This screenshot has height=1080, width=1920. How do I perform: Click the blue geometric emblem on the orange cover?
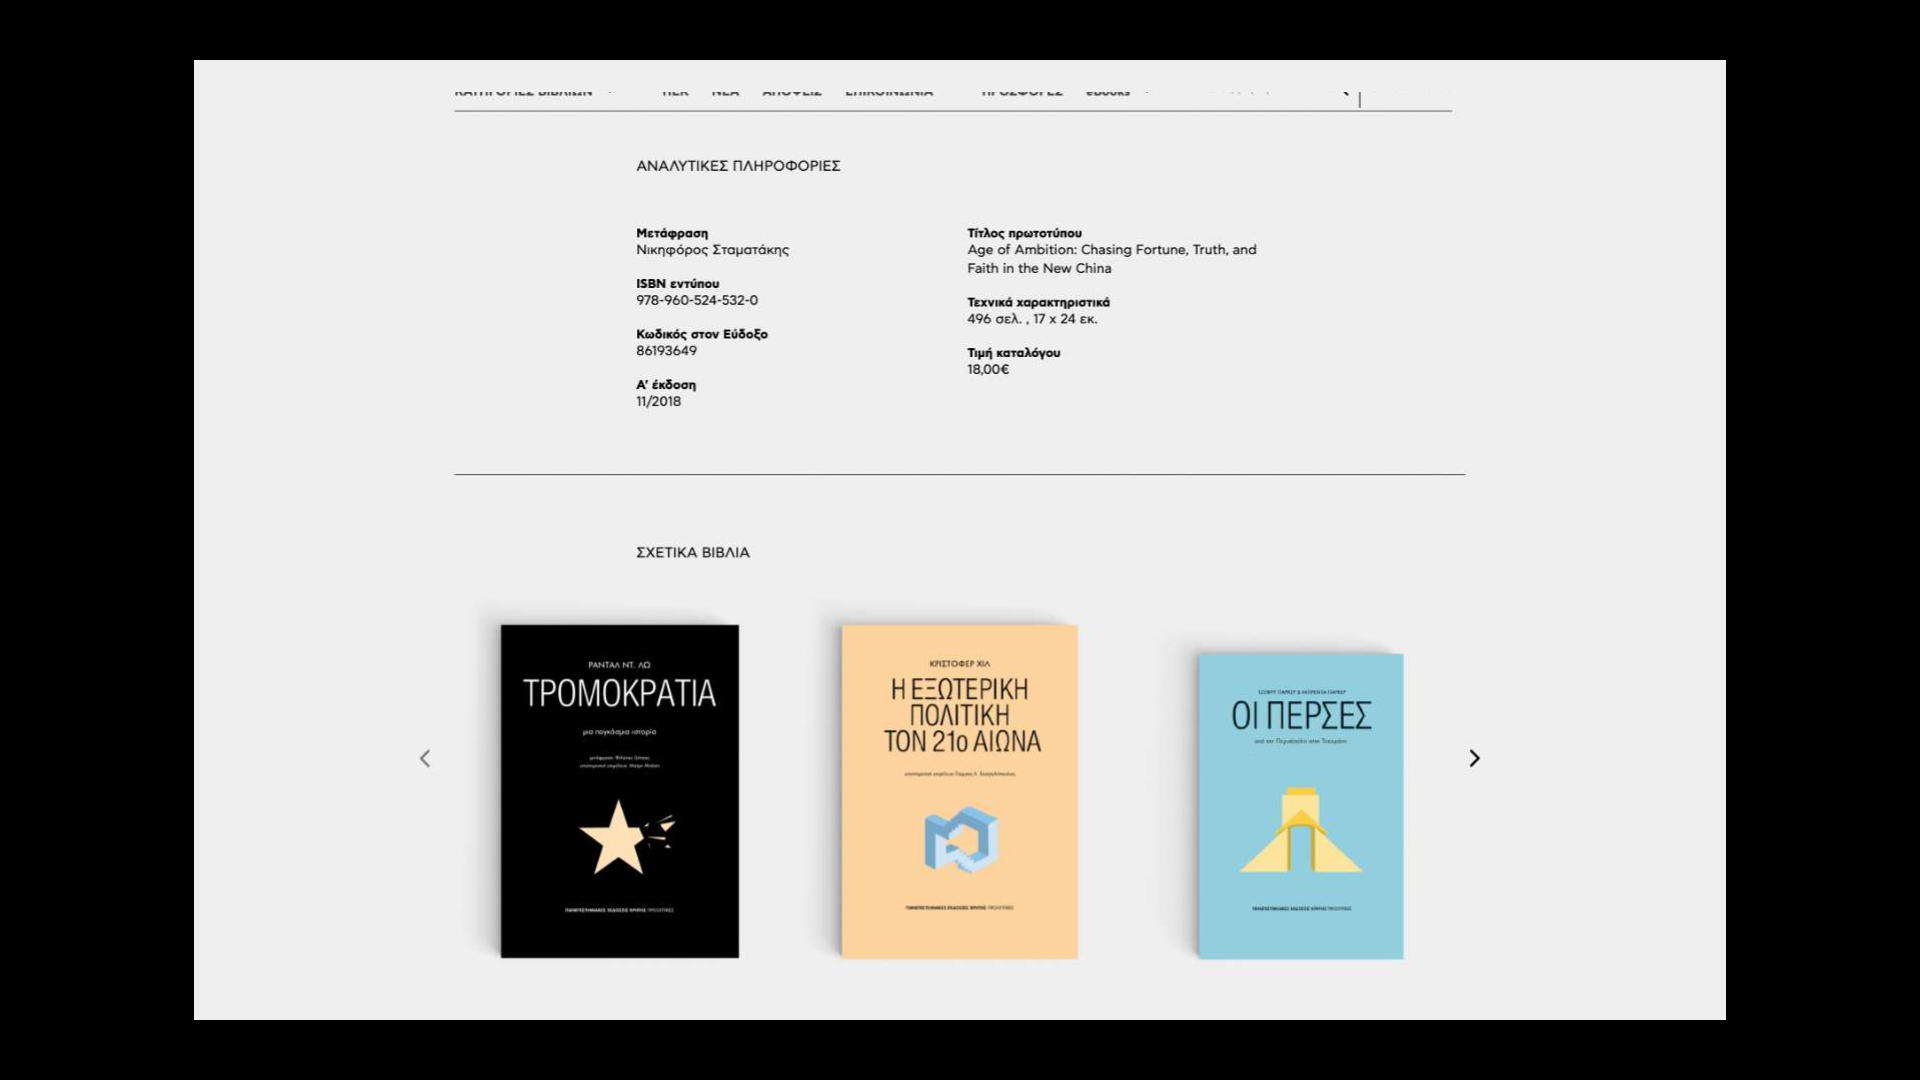click(x=960, y=838)
